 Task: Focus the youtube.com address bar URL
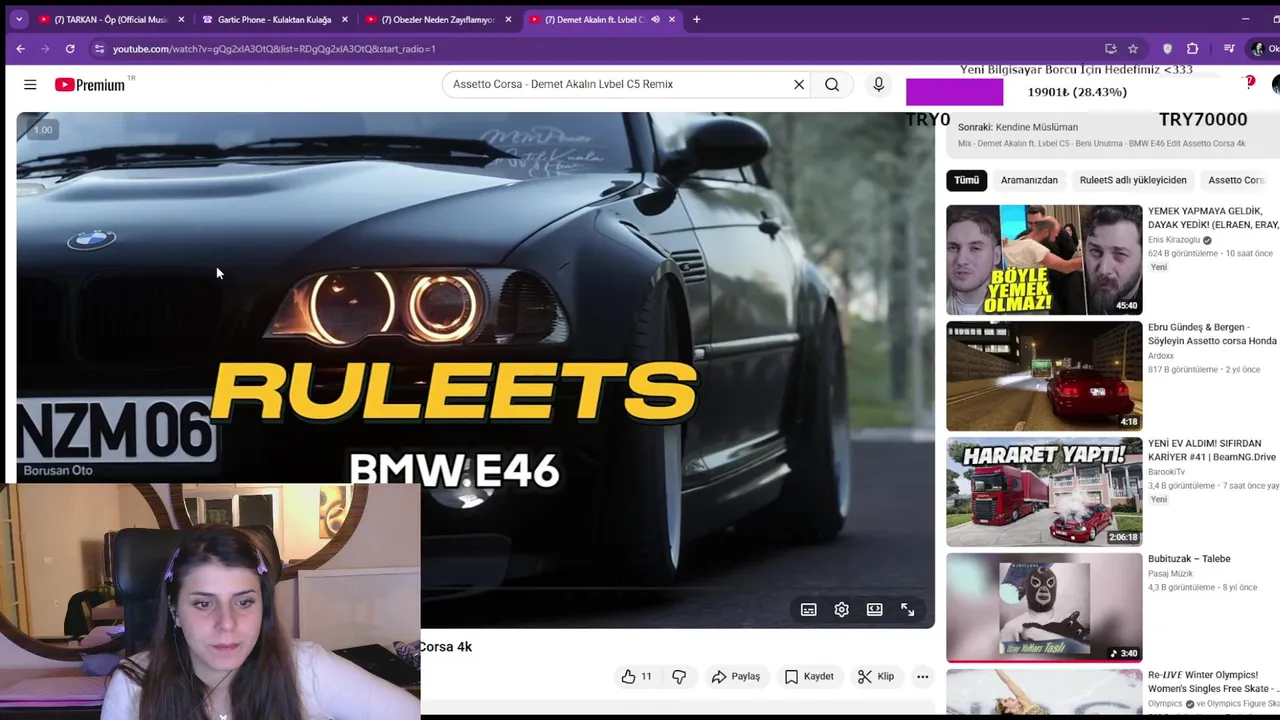click(274, 48)
